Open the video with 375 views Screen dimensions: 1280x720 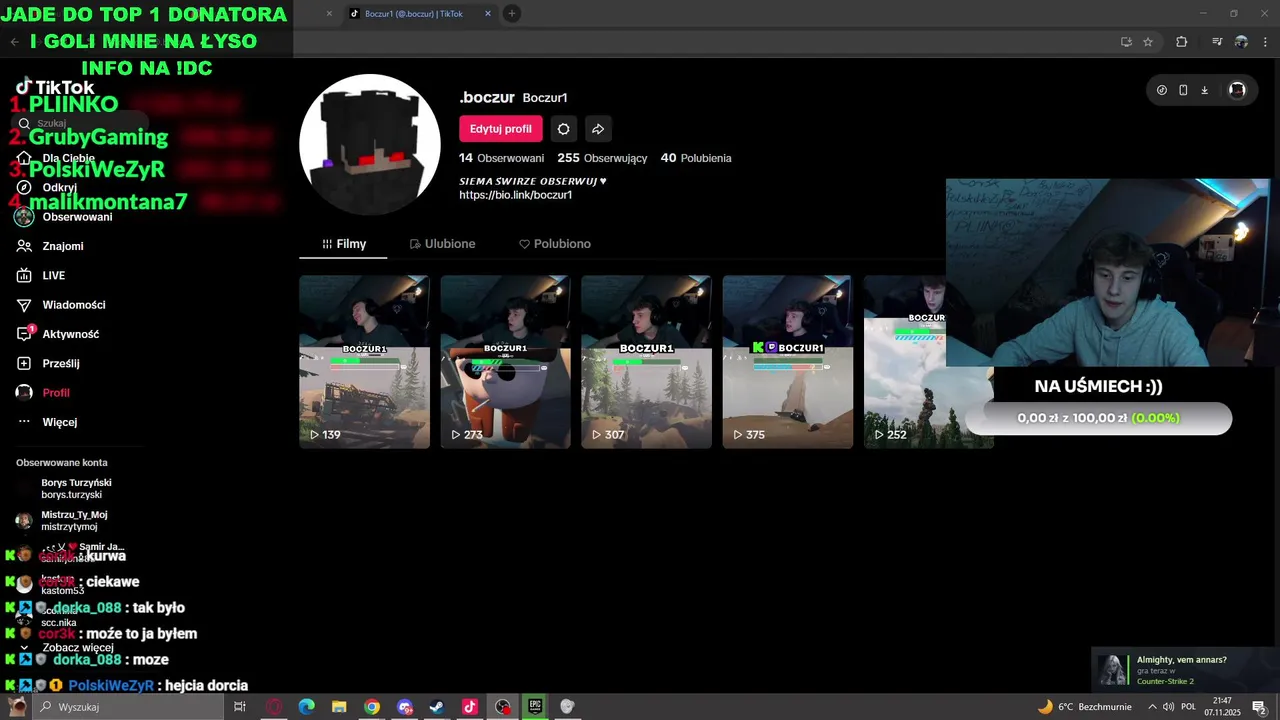point(787,361)
